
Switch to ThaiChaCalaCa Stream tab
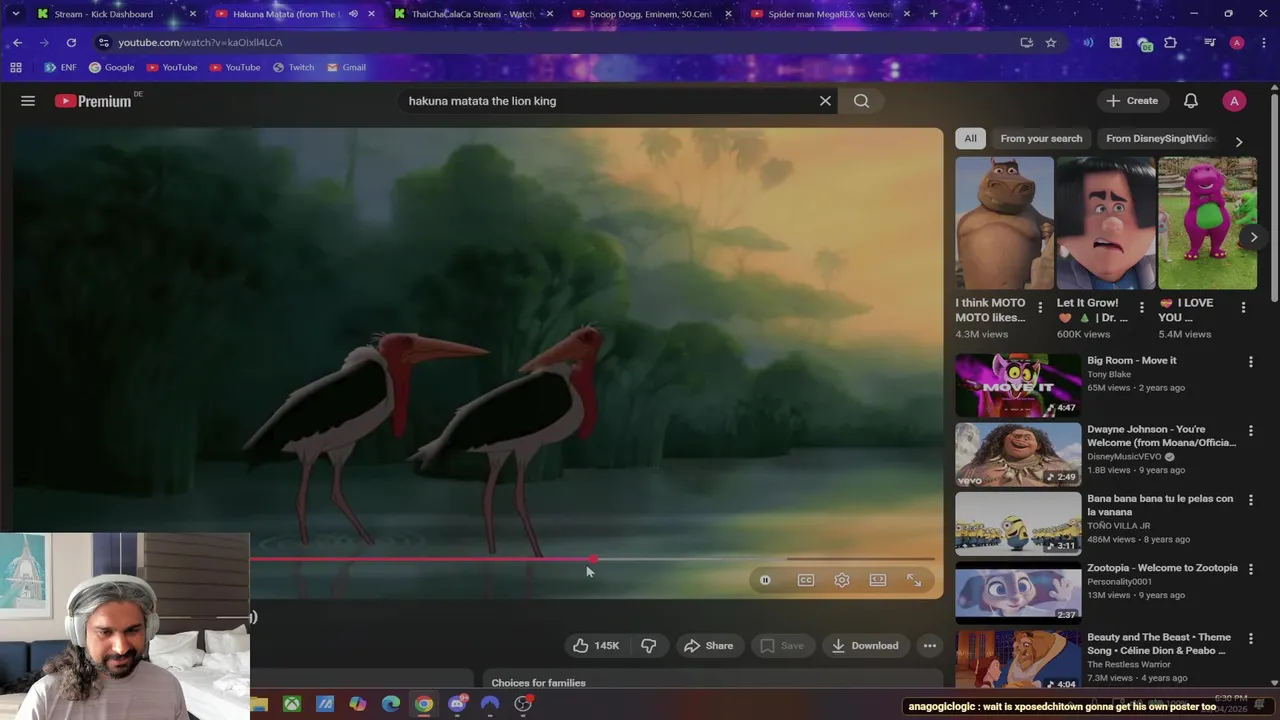472,14
